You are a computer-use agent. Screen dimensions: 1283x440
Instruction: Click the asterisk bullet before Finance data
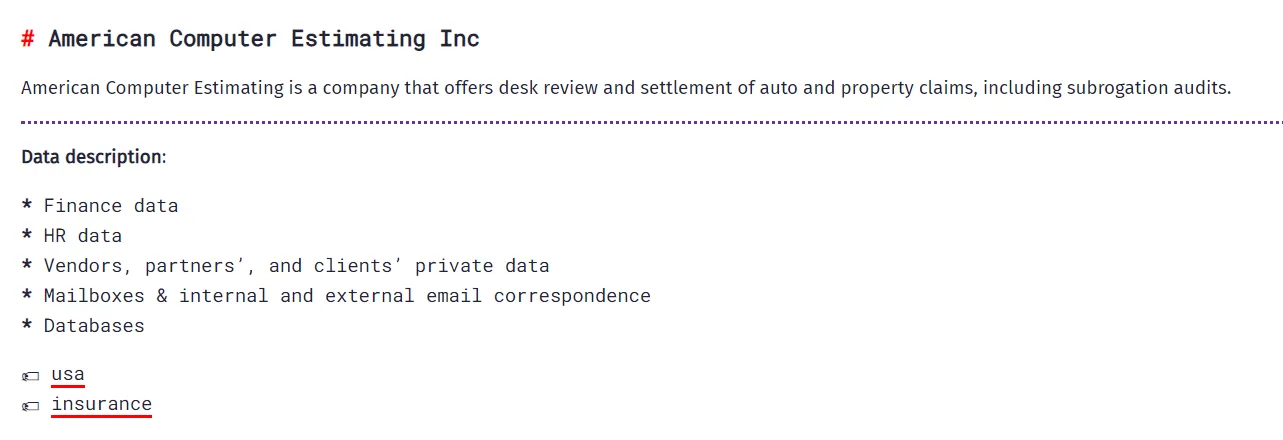coord(27,207)
